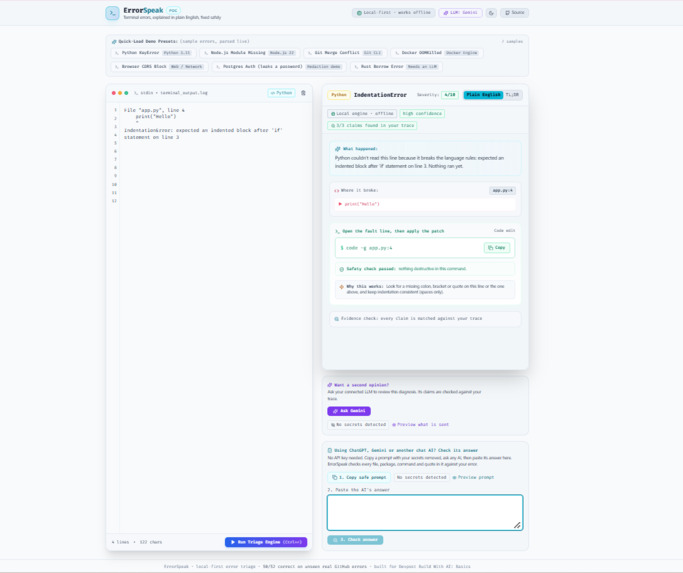Load the Browser CORS Block preset
The width and height of the screenshot is (683, 573).
[159, 67]
